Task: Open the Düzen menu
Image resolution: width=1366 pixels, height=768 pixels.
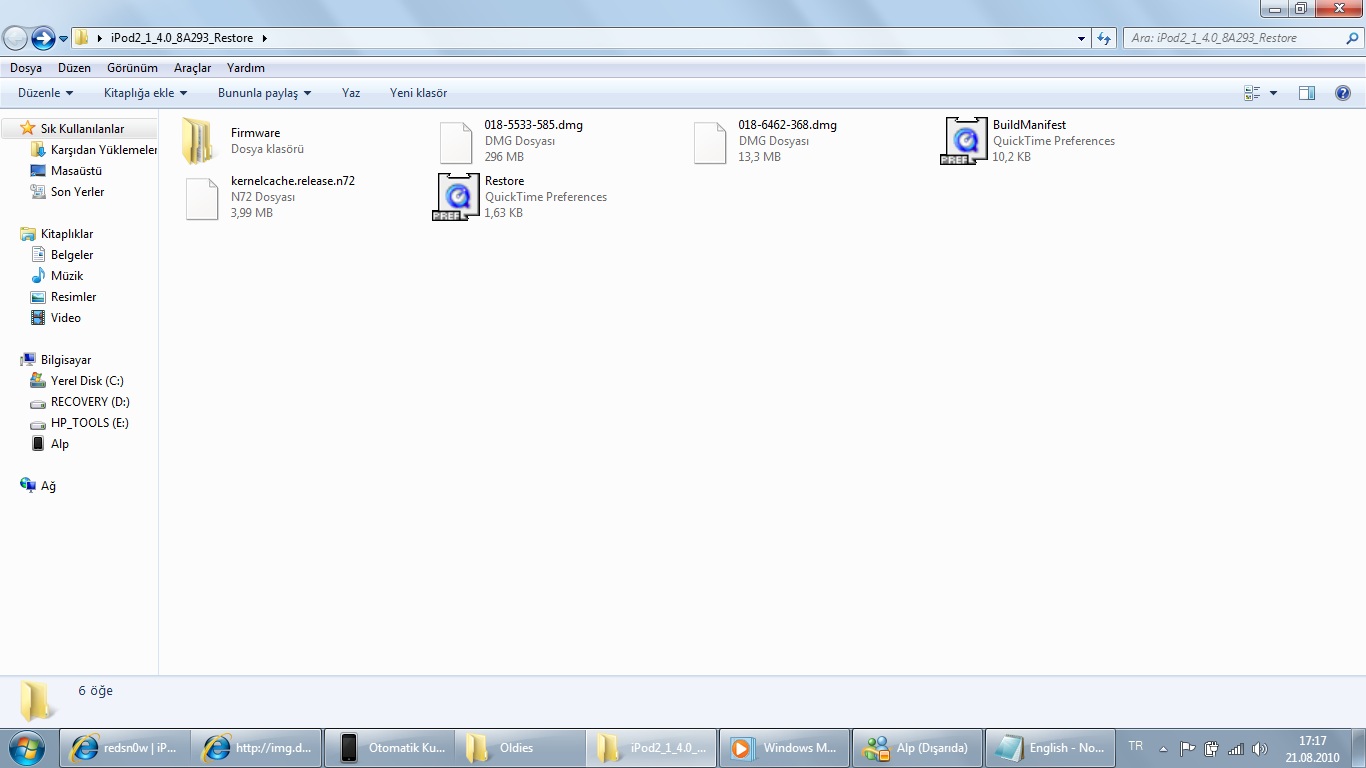Action: [x=74, y=68]
